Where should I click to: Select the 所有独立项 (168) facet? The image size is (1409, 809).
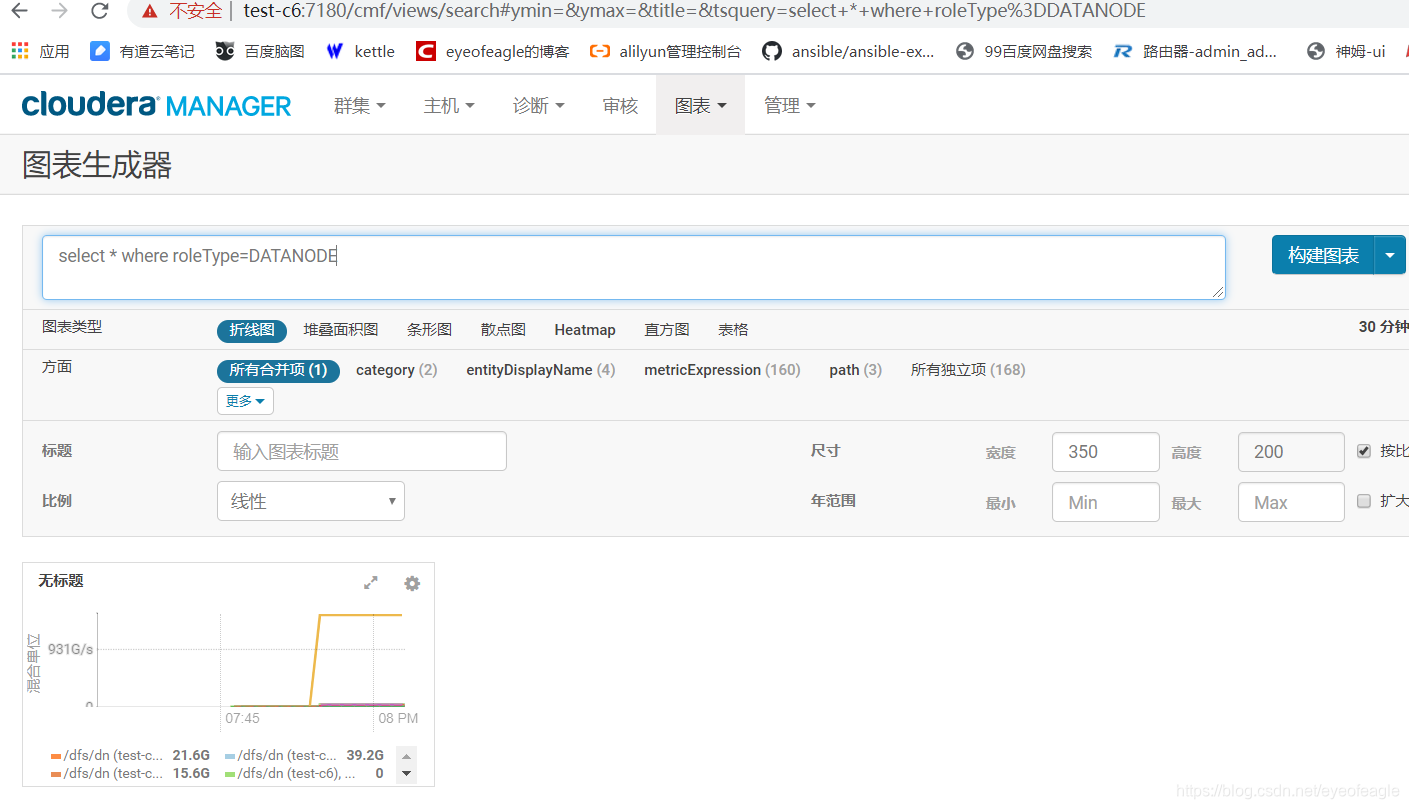pos(968,370)
